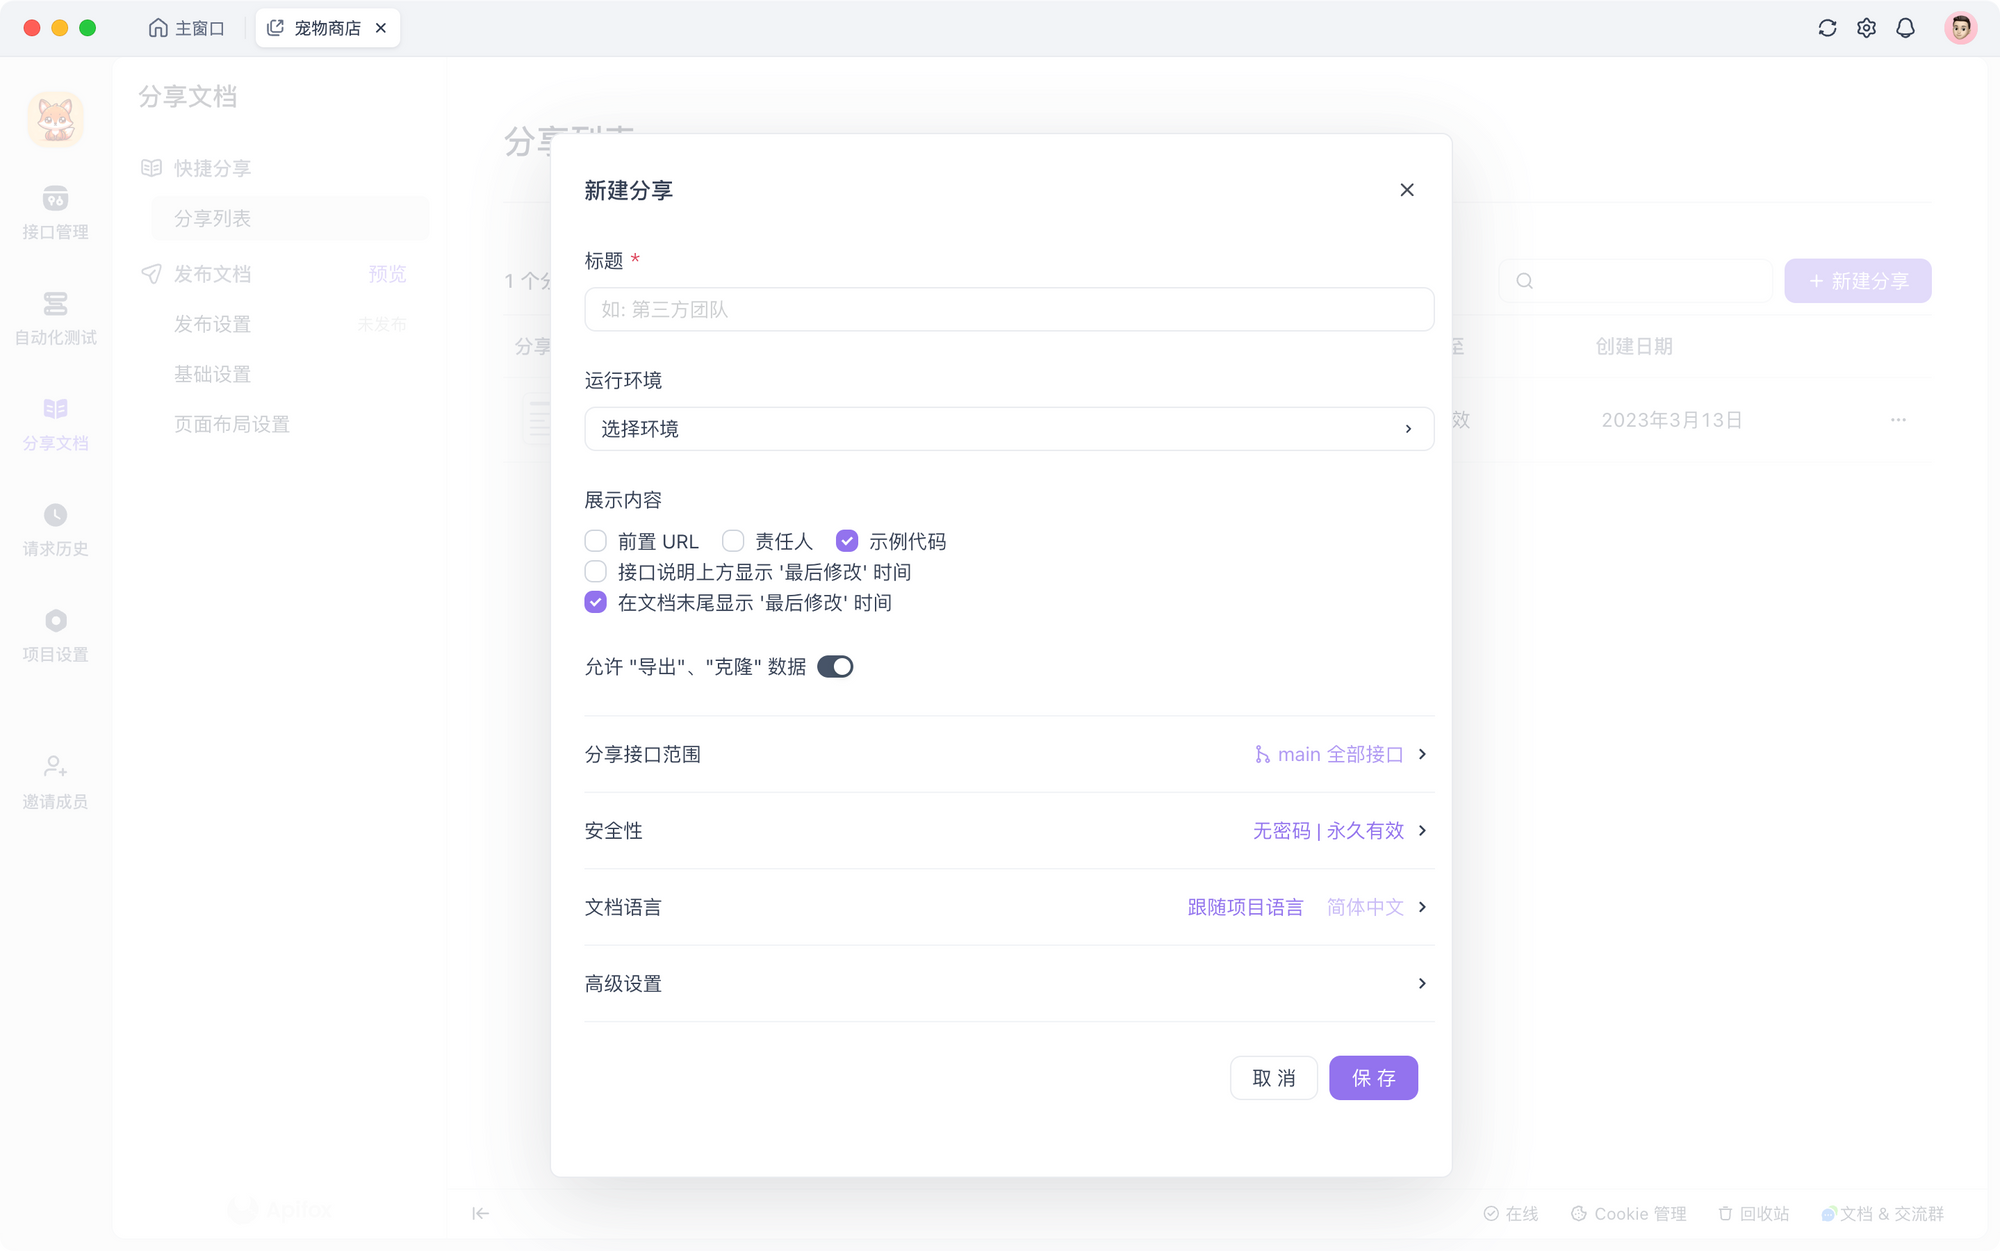
Task: Click the 预览 link
Action: pyautogui.click(x=387, y=274)
